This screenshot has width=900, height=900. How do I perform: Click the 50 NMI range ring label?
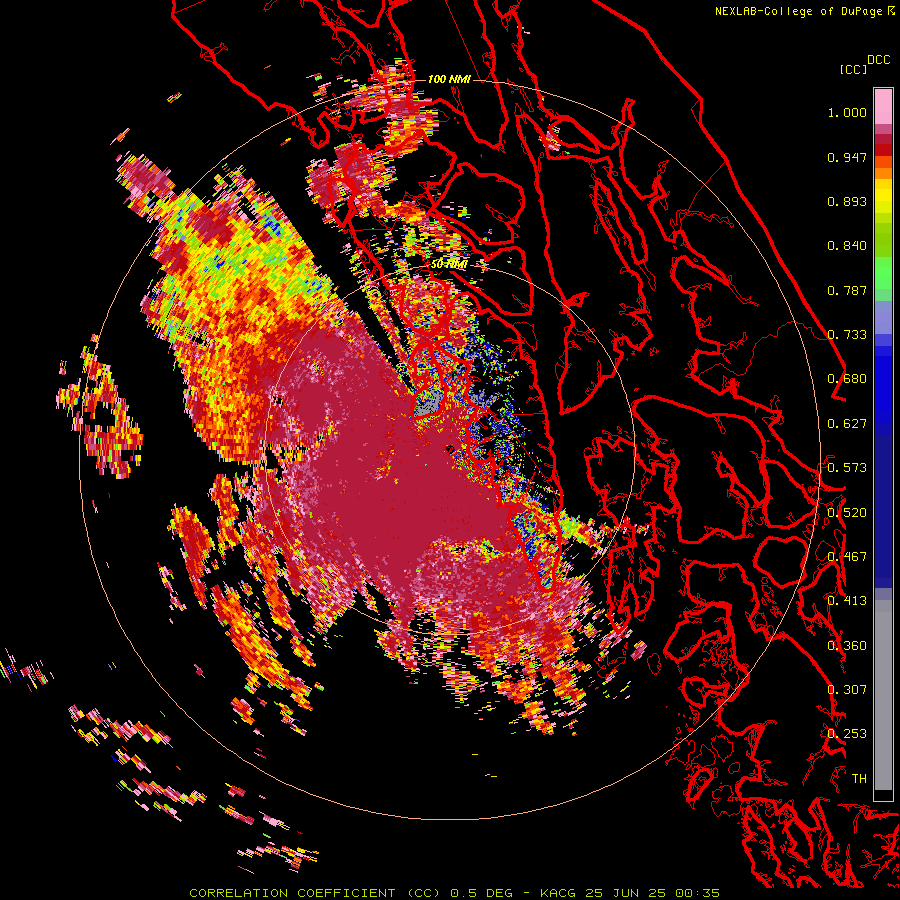(x=449, y=265)
